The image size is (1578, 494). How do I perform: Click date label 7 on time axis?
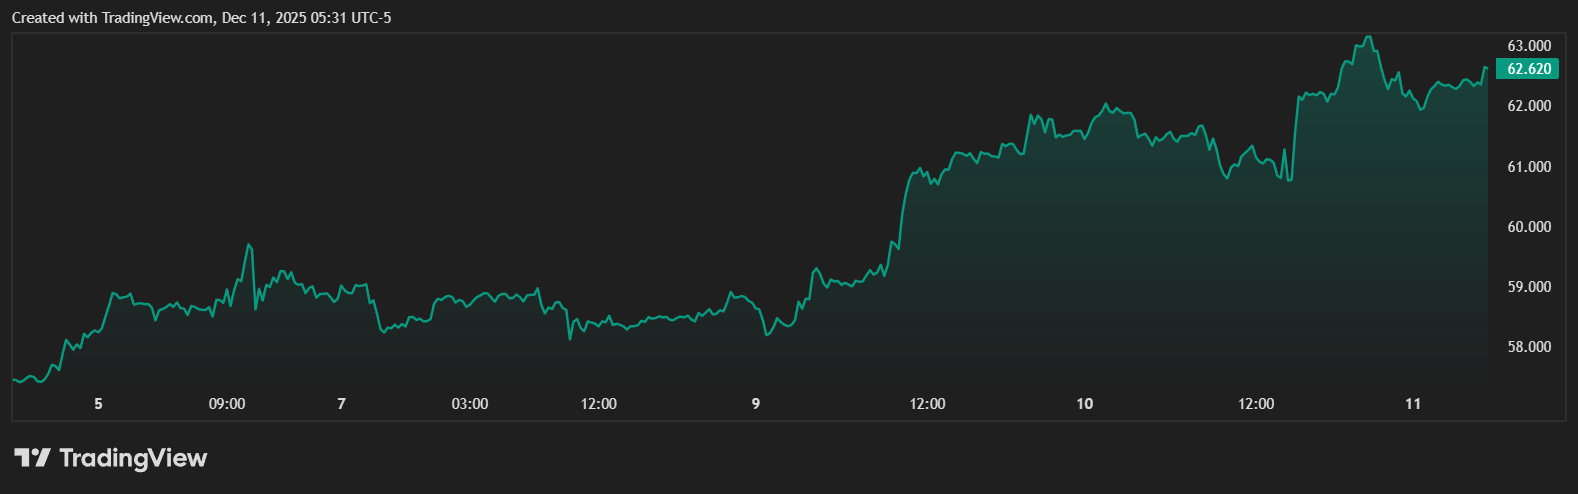tap(342, 404)
